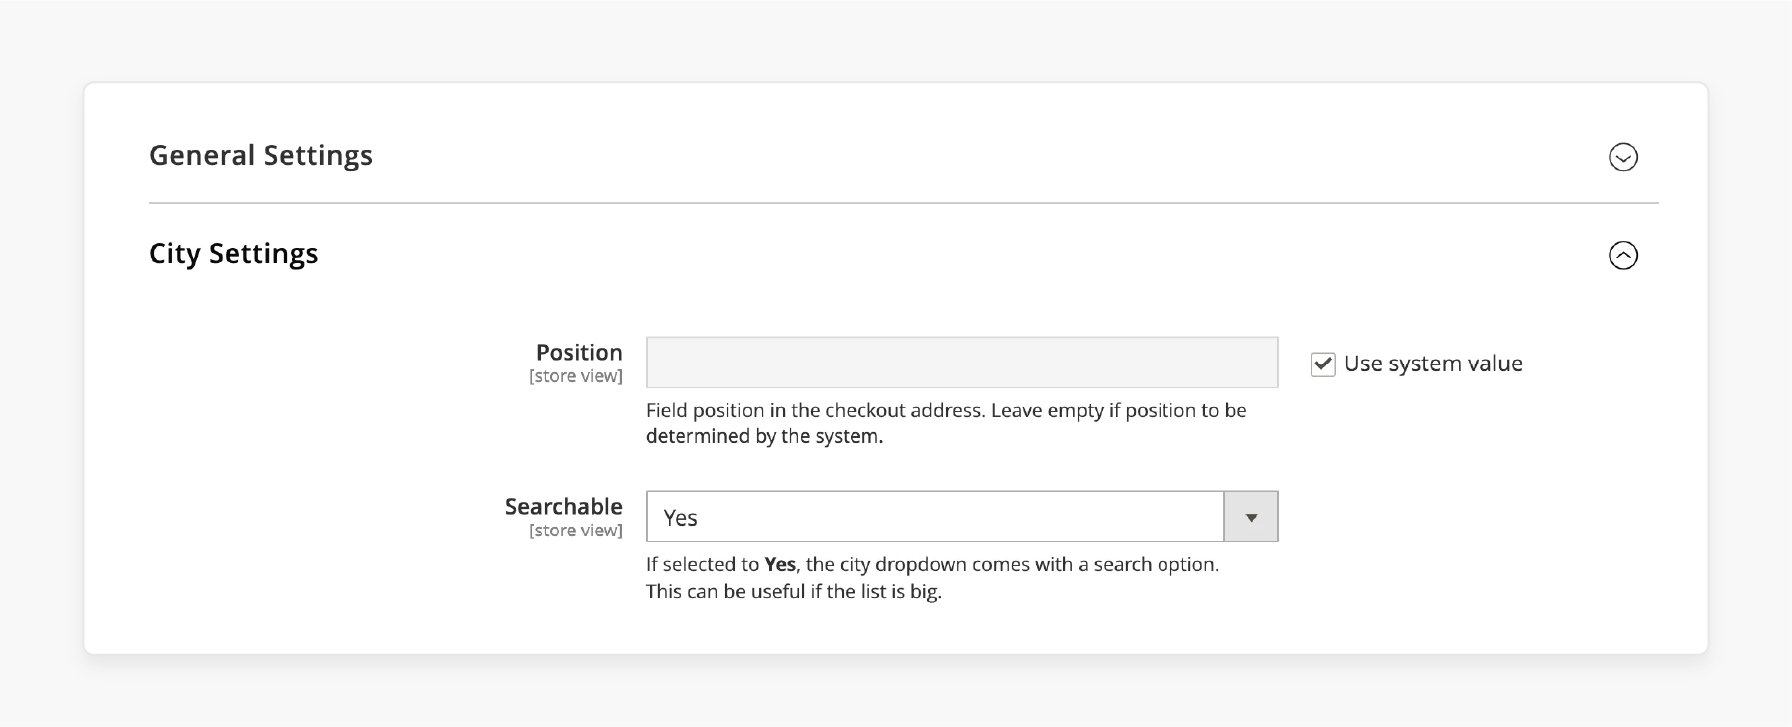Open City Settings section header
Screen dimensions: 1792x727
[233, 253]
